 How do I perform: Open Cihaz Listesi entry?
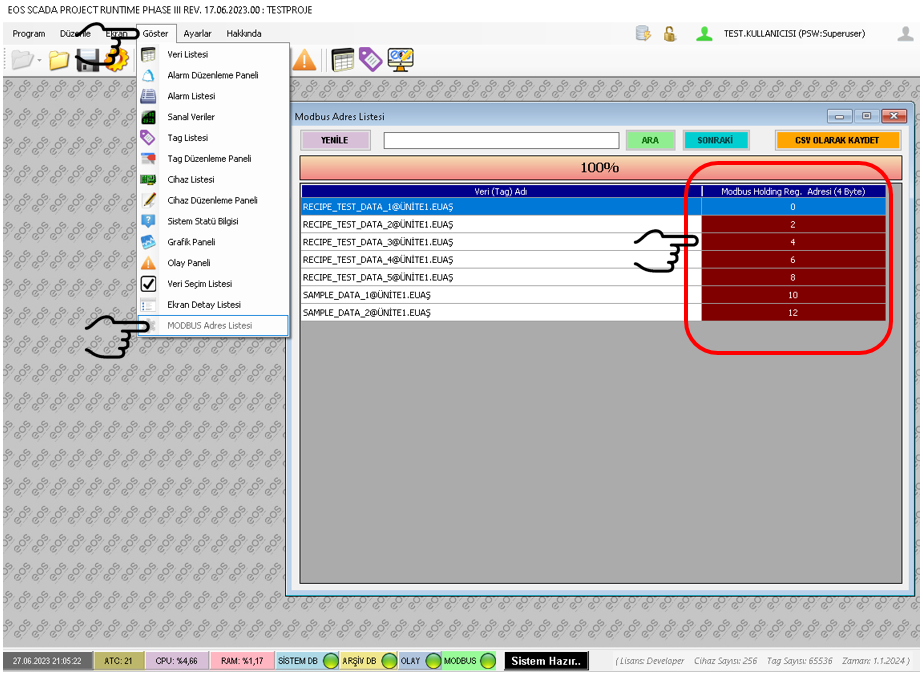213,180
